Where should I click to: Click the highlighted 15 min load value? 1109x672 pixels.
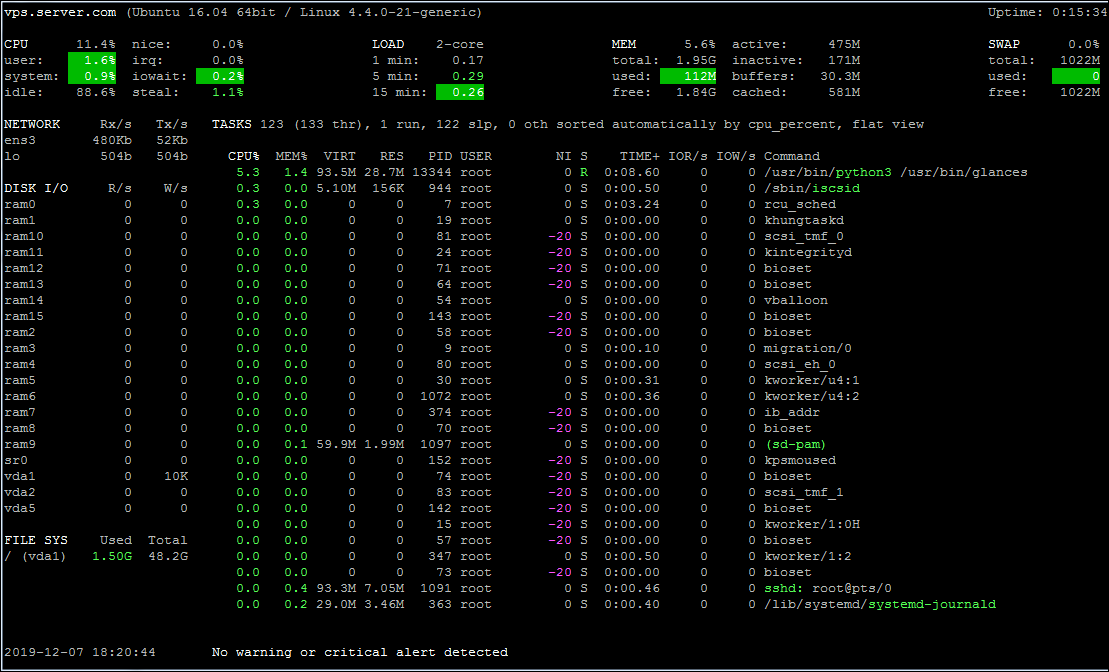[460, 93]
